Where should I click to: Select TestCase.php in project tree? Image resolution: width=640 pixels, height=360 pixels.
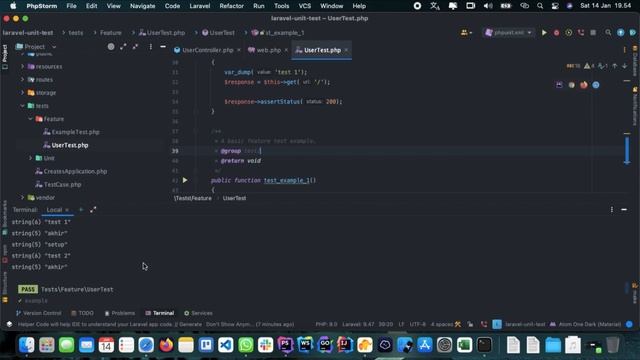(62, 184)
